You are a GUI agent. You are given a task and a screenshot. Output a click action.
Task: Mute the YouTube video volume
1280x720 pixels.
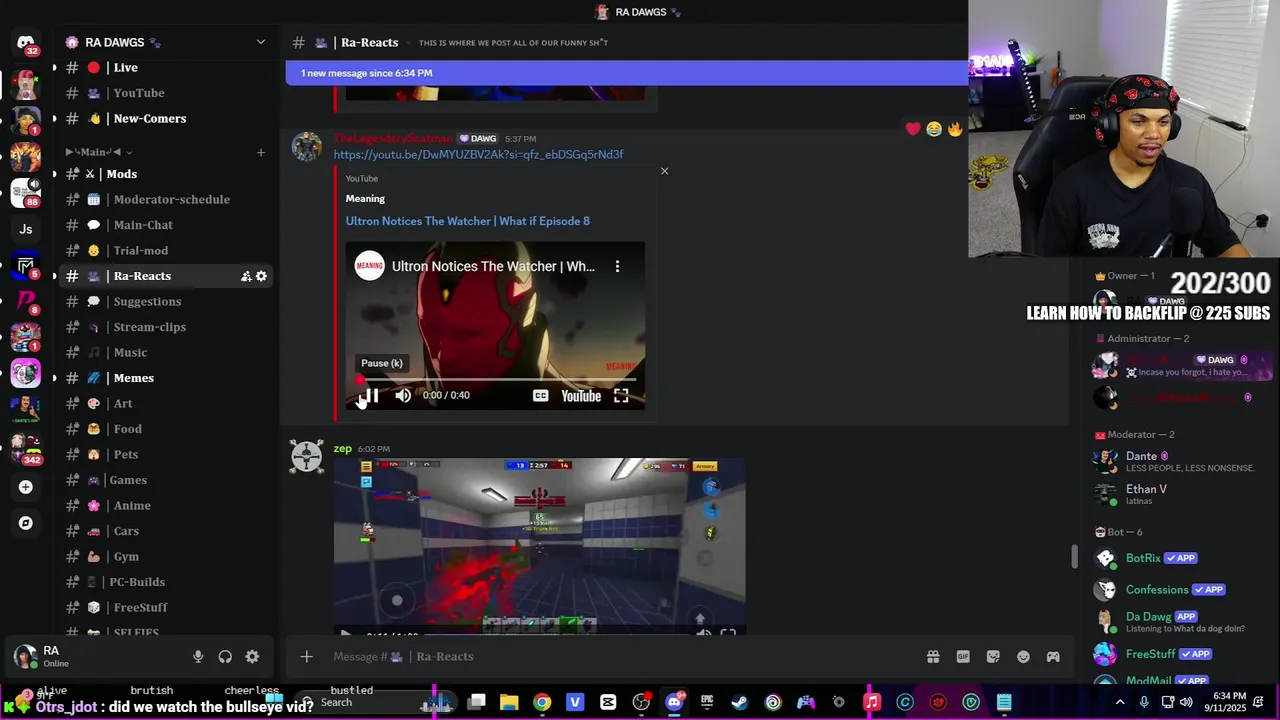click(403, 396)
